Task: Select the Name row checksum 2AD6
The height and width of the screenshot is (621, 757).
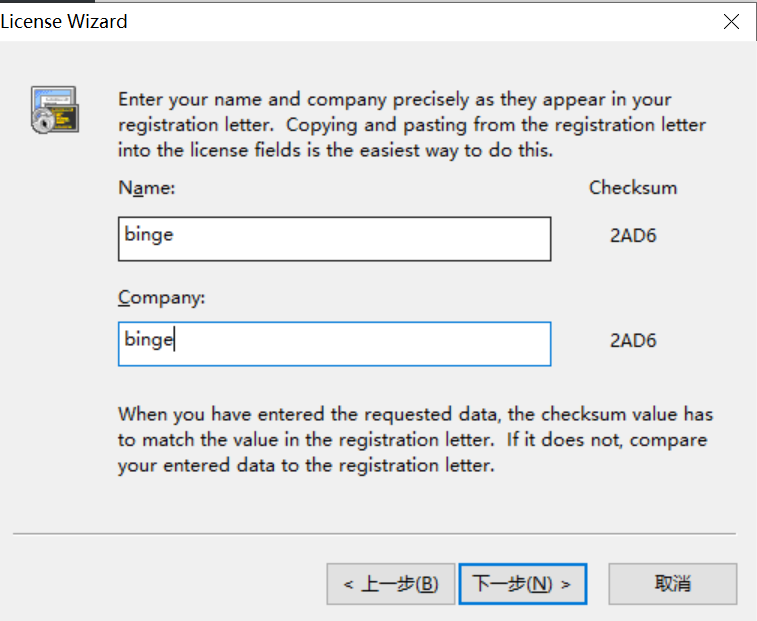Action: [x=633, y=238]
